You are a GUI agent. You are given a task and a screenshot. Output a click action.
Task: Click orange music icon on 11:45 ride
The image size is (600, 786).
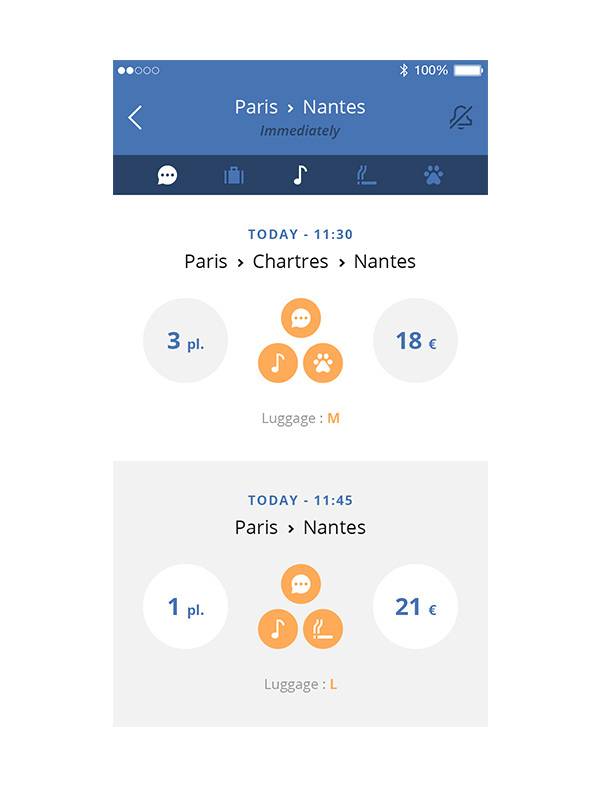(x=278, y=629)
